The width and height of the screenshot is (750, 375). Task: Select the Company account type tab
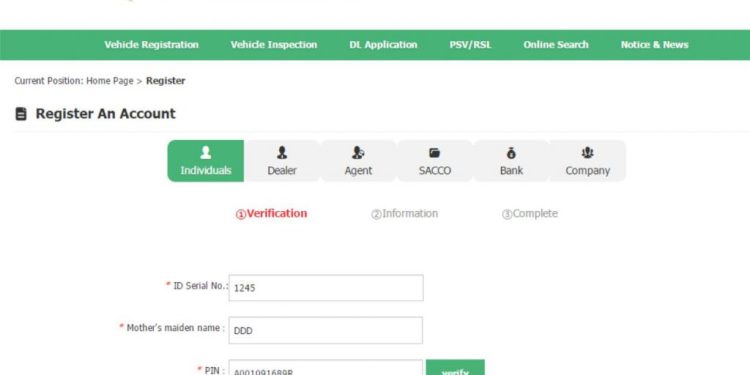(588, 161)
